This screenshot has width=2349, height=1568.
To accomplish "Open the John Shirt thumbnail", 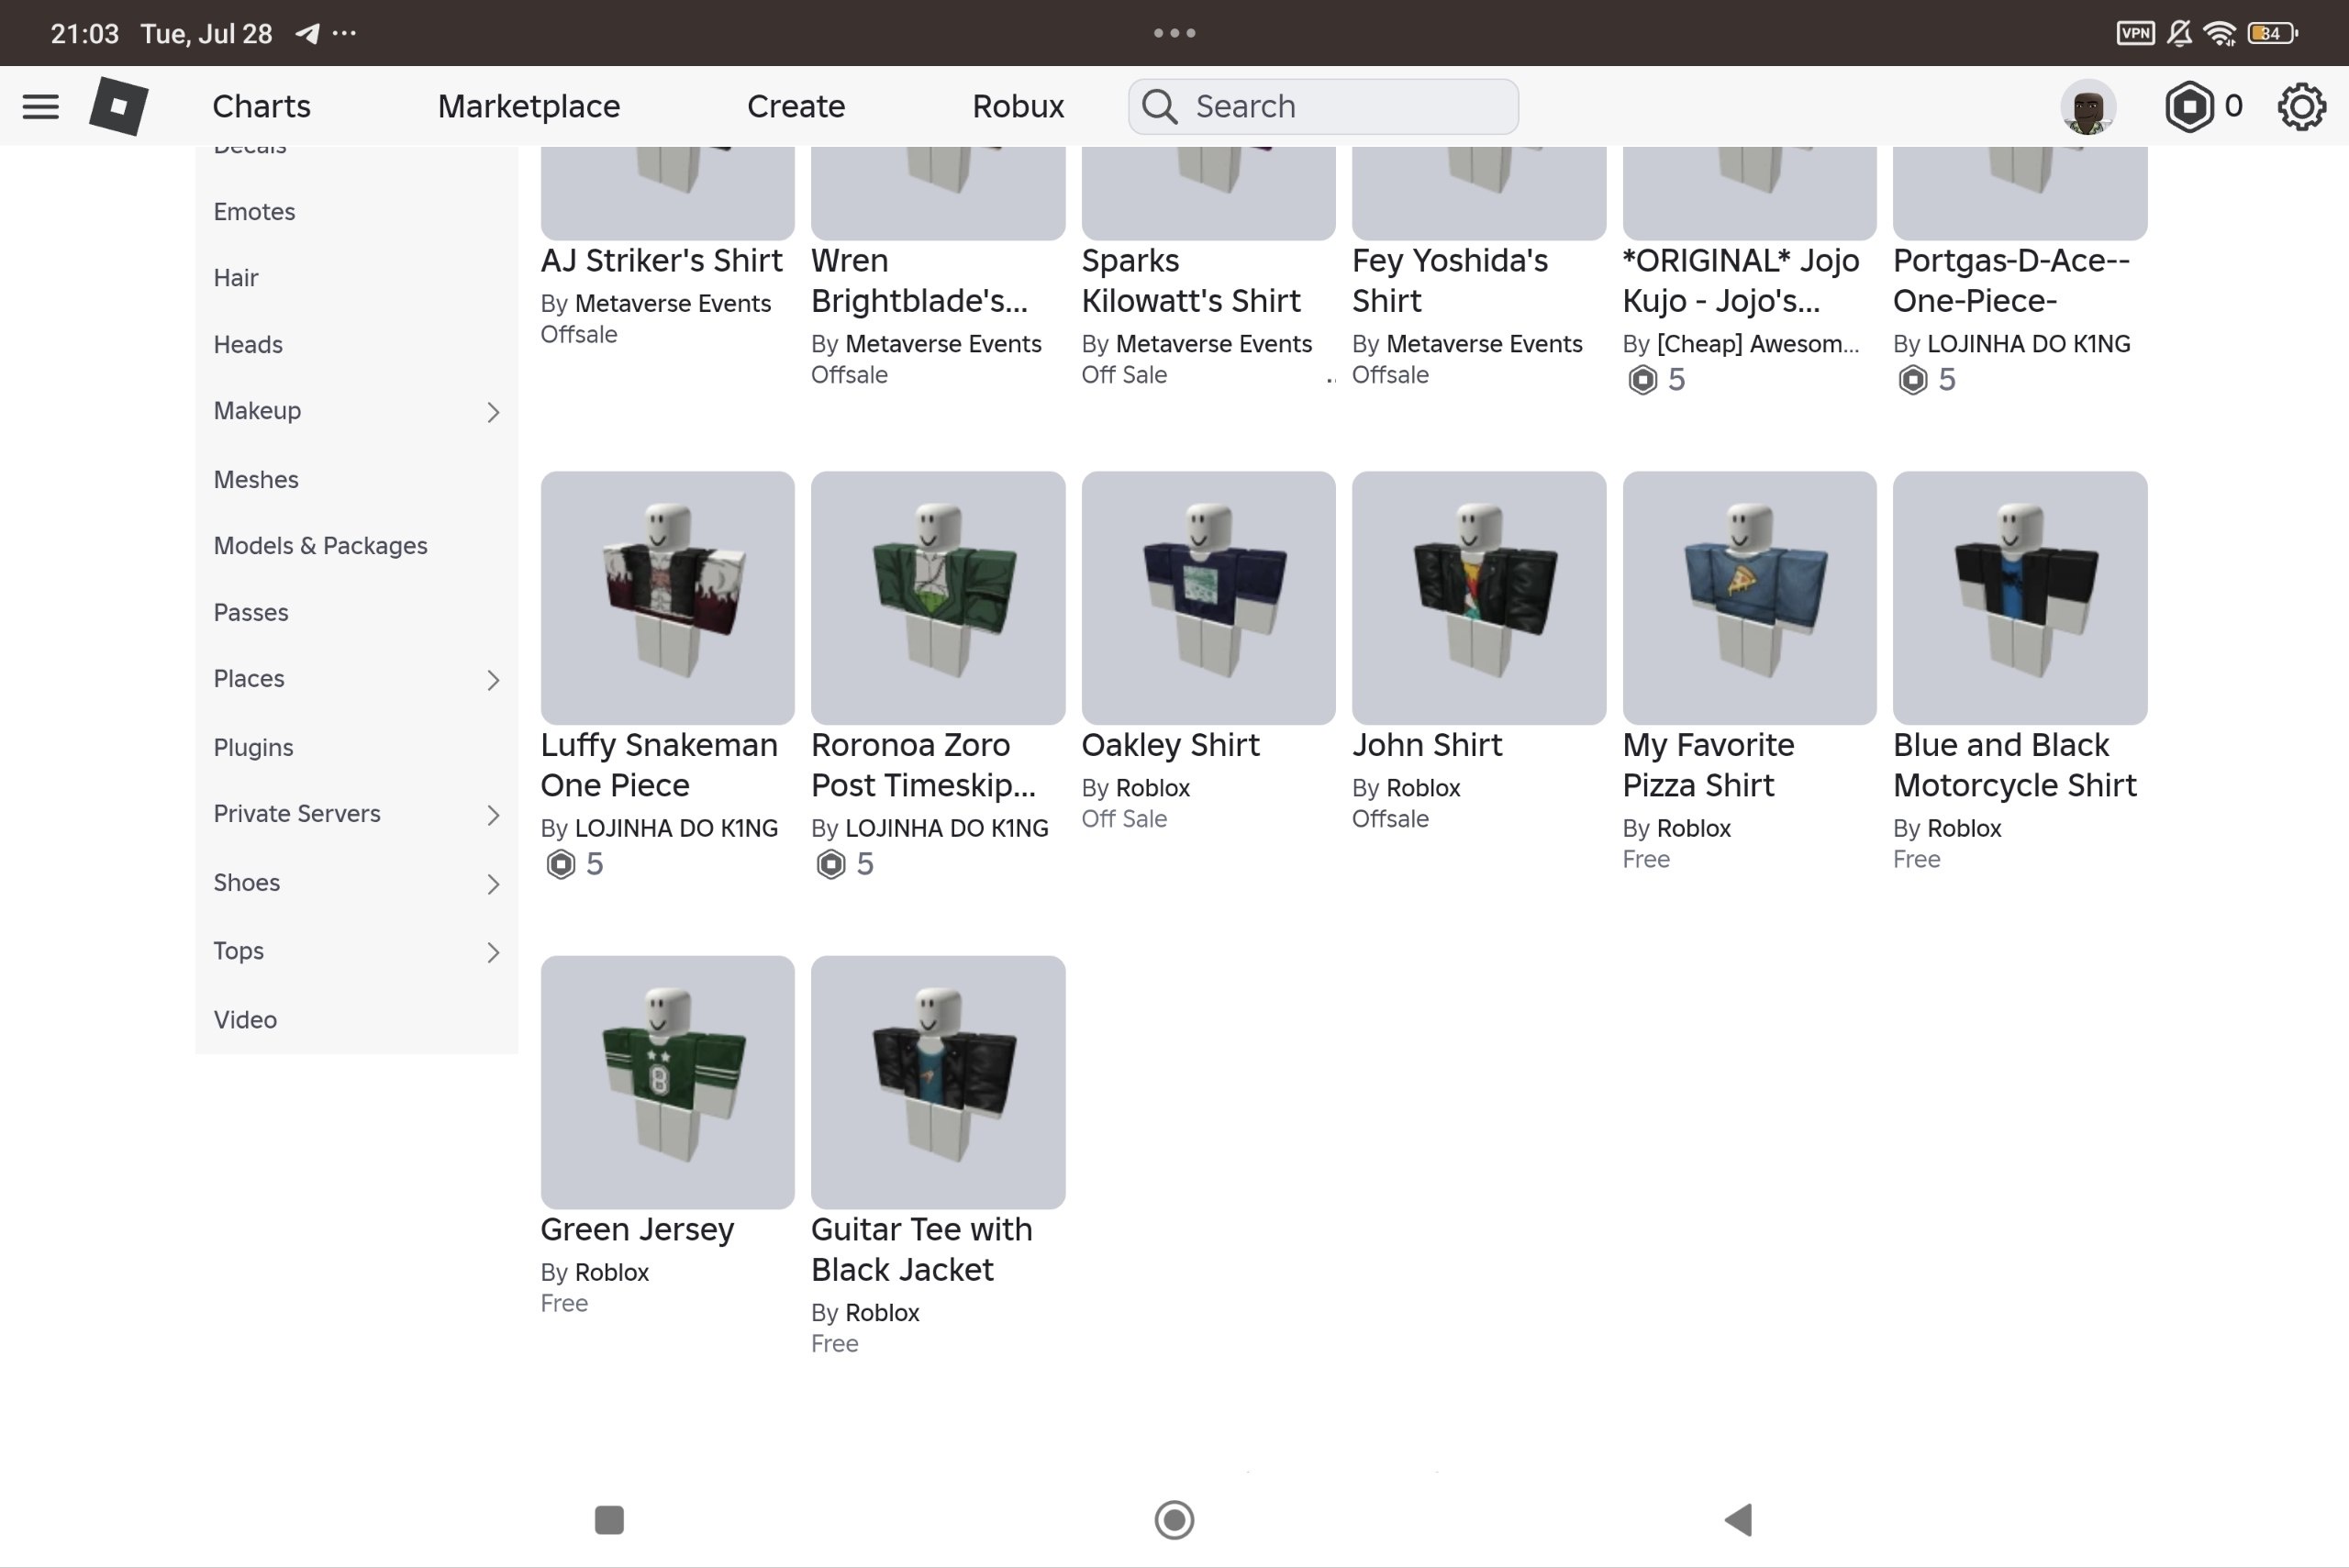I will coord(1479,598).
